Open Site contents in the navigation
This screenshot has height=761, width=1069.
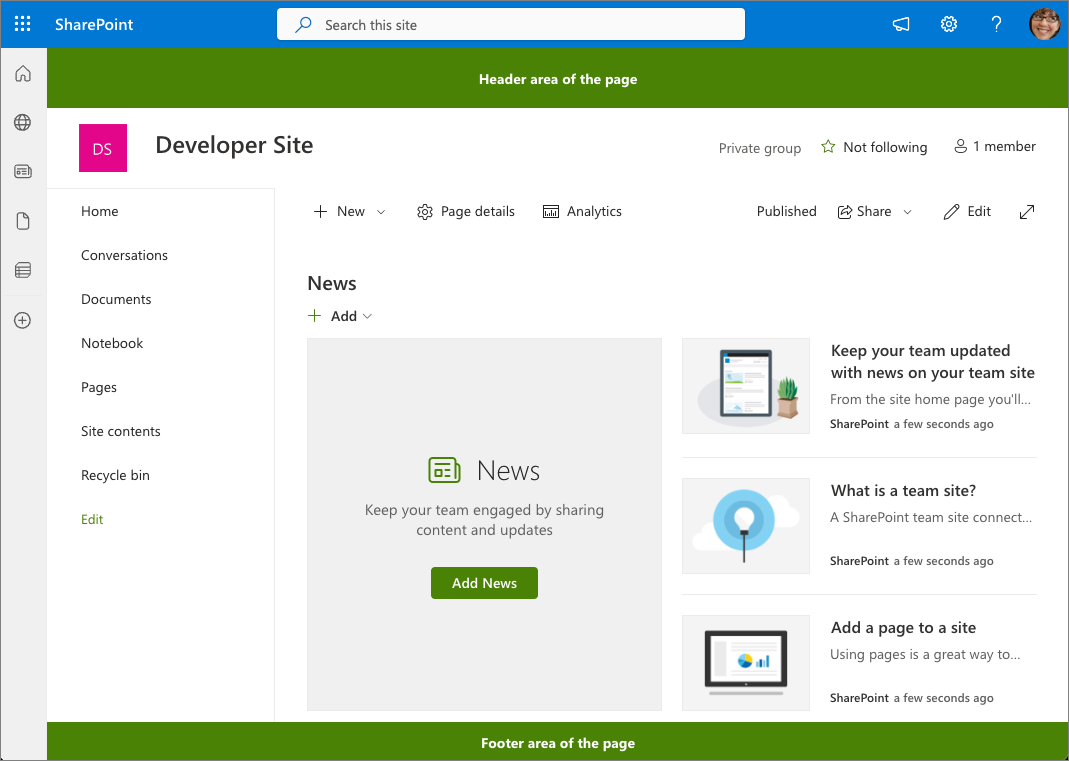pos(121,432)
